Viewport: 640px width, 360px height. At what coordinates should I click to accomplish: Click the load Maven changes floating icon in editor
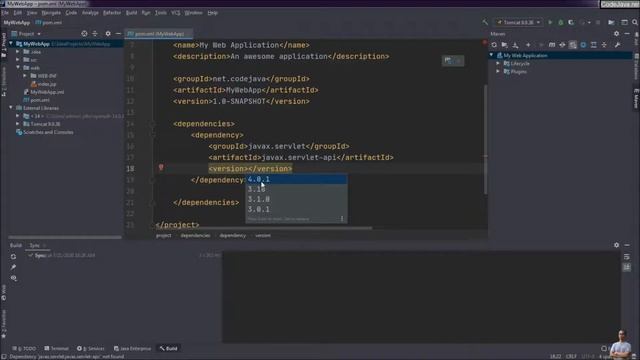coord(448,61)
